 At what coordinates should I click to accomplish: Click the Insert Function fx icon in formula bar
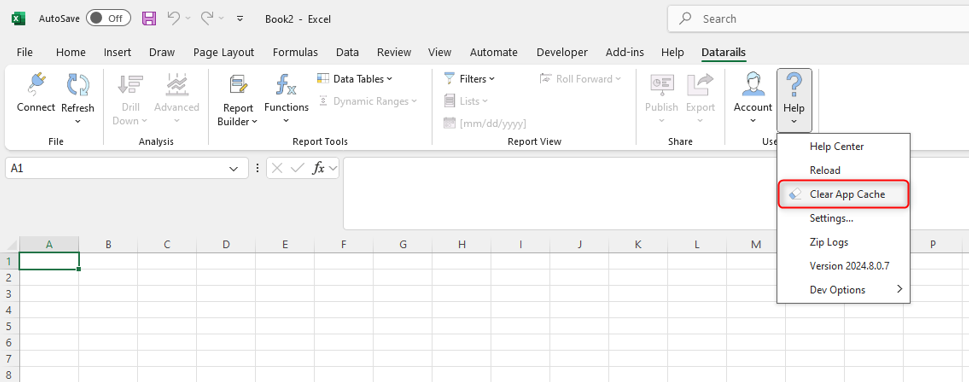pos(319,168)
